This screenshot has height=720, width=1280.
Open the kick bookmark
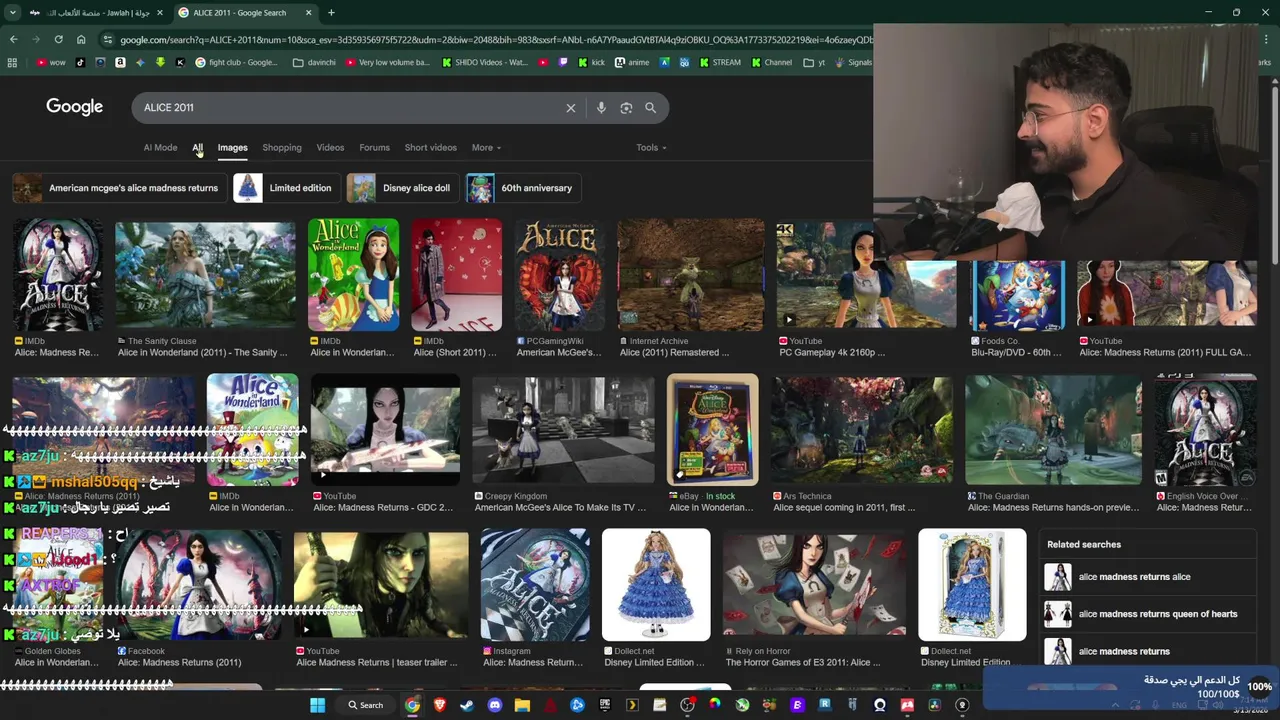coord(591,62)
